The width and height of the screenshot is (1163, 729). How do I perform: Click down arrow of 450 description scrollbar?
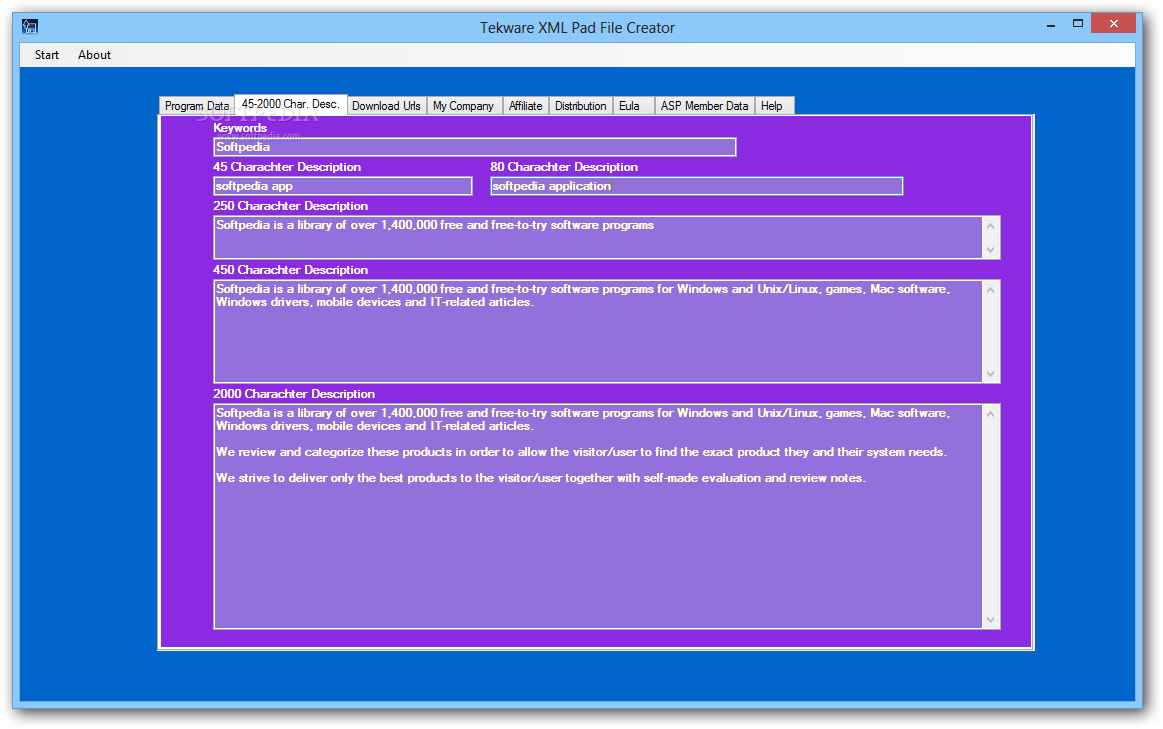[991, 374]
